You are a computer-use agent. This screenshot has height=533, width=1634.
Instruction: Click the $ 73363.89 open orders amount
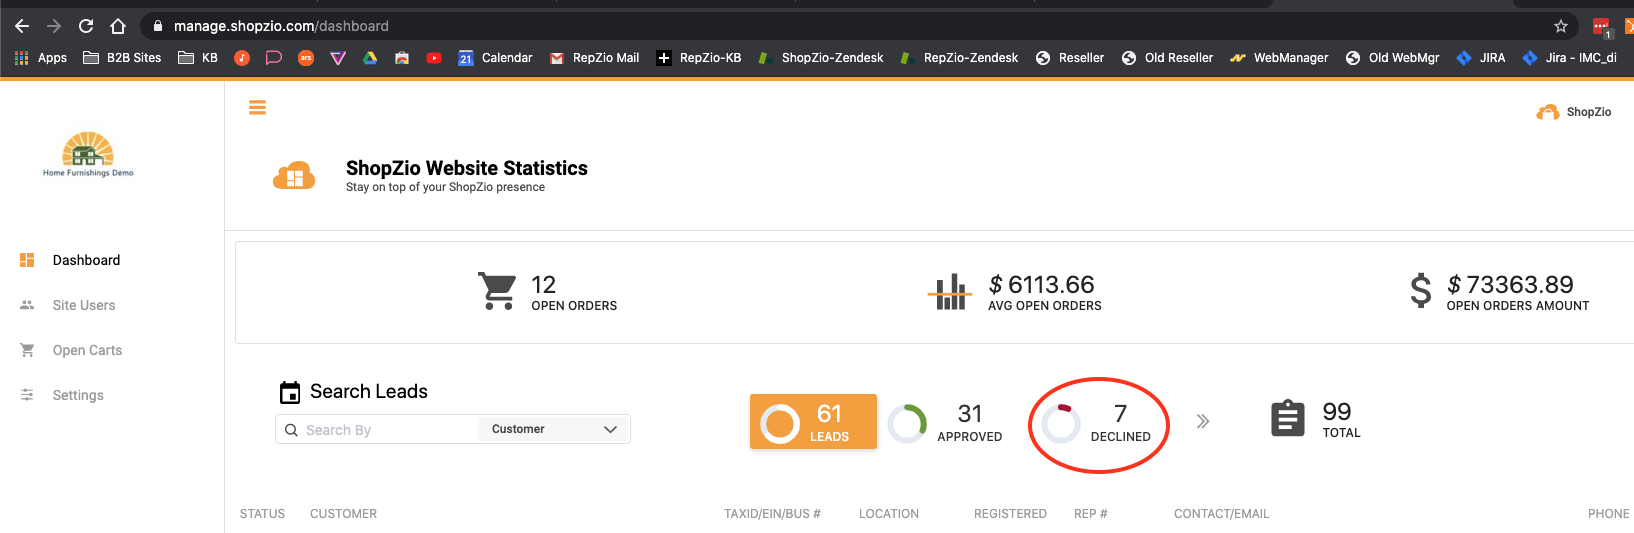click(1510, 285)
